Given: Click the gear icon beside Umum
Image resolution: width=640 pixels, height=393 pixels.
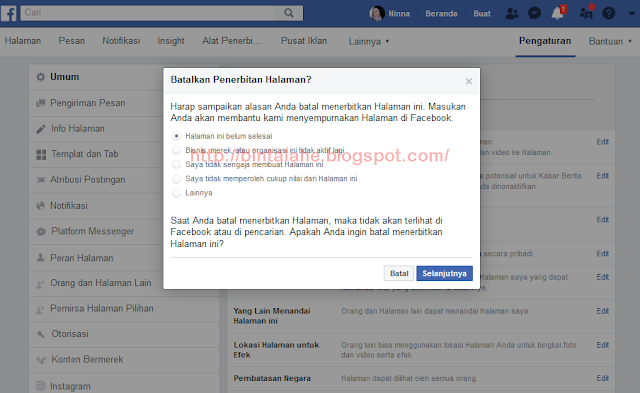Looking at the screenshot, I should coord(40,77).
